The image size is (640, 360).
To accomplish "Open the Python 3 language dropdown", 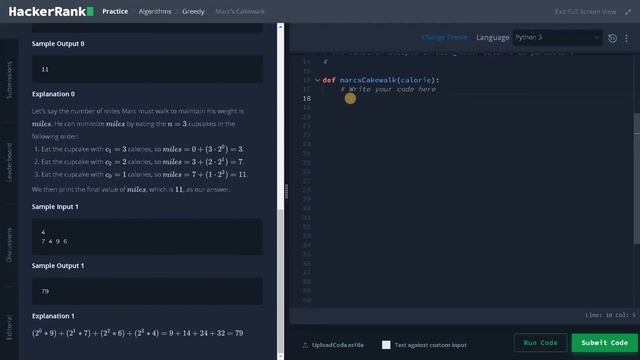I will point(557,38).
